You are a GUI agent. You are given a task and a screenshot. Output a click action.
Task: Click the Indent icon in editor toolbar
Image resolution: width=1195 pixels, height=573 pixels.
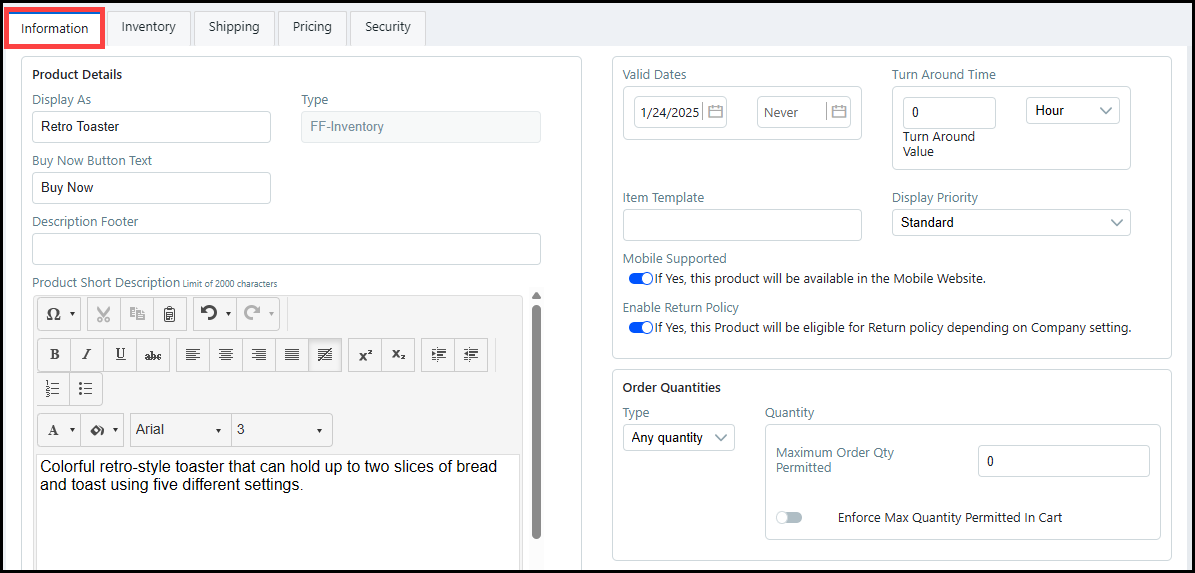click(438, 355)
